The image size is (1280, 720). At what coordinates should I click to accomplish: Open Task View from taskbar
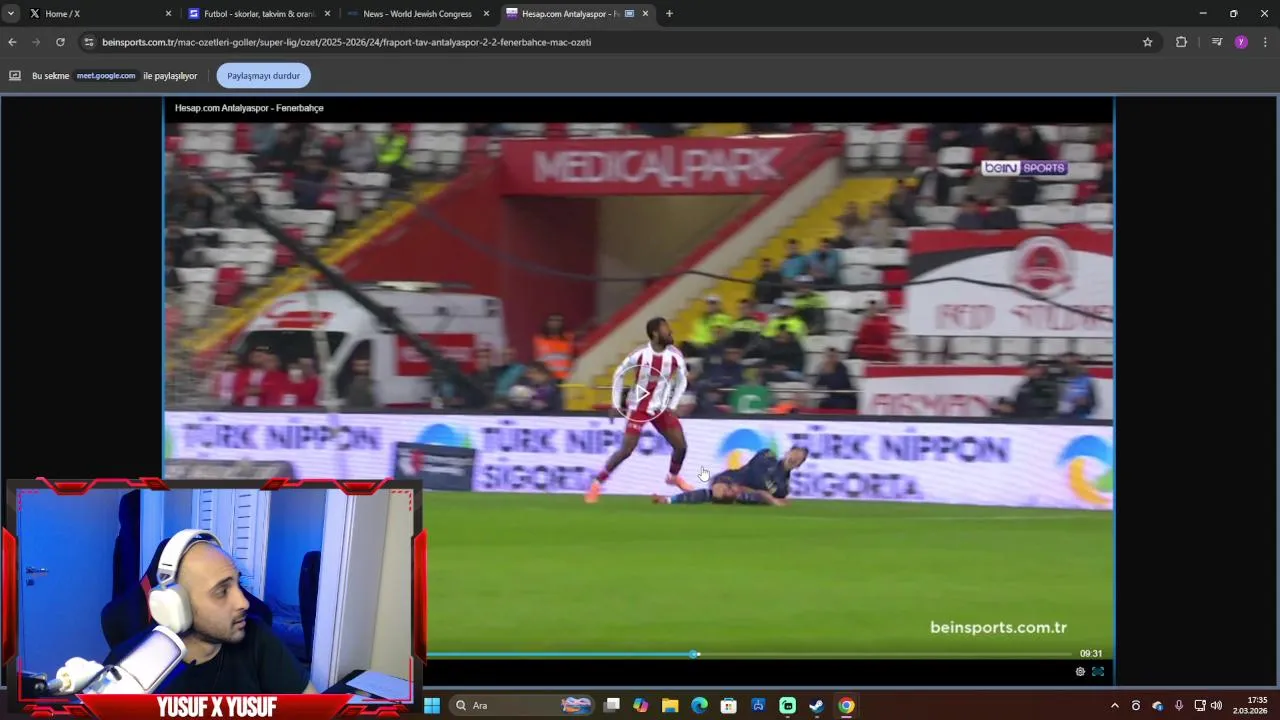(x=612, y=706)
